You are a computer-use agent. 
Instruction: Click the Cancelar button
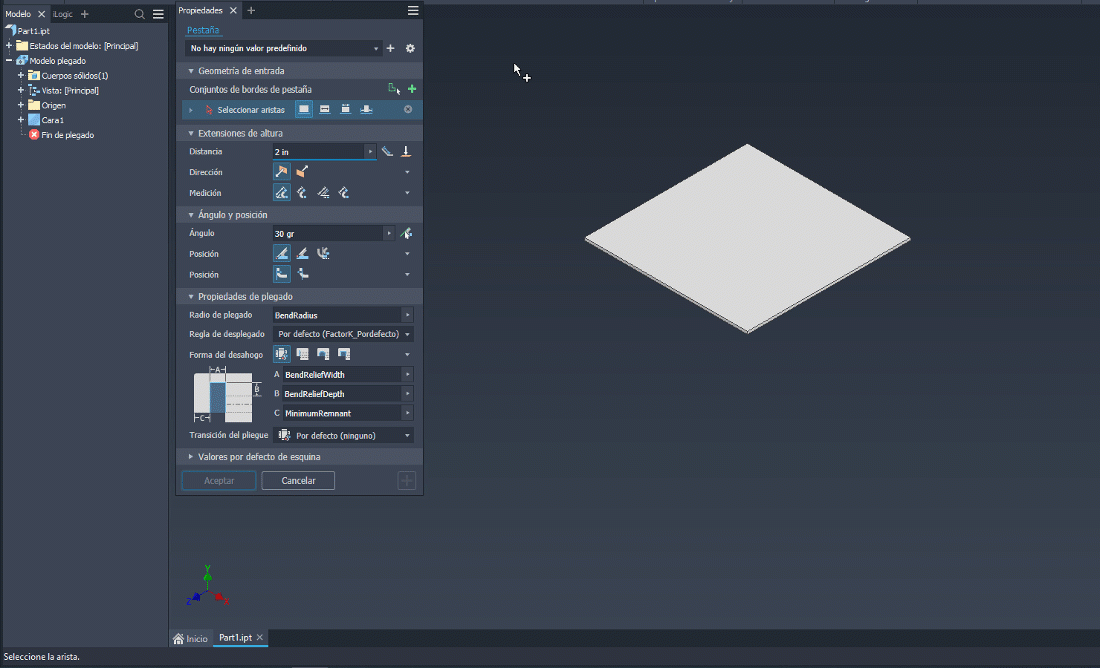click(x=298, y=481)
